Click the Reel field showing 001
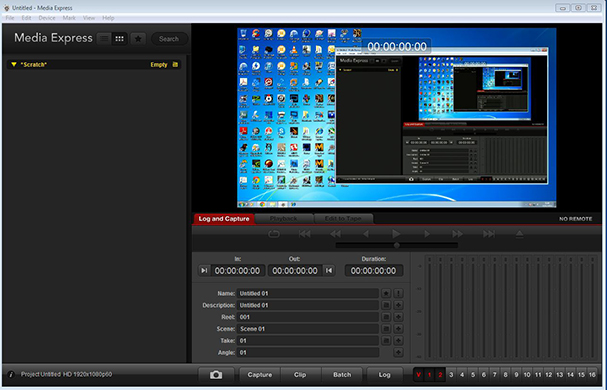This screenshot has width=607, height=390. pos(308,317)
